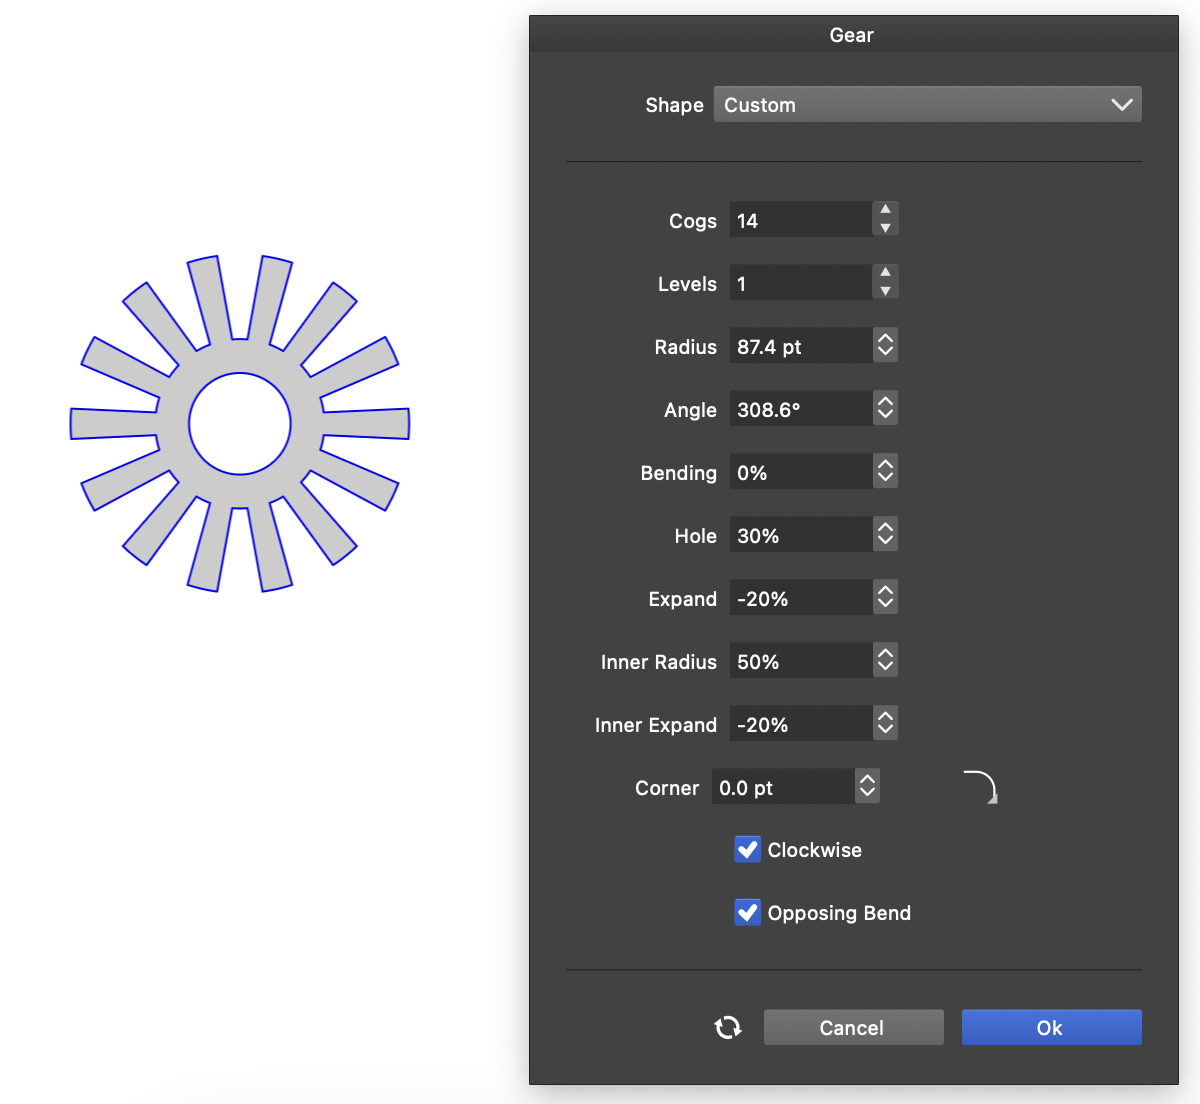The image size is (1200, 1104).
Task: Expand the Angle value adjuster
Action: point(885,409)
